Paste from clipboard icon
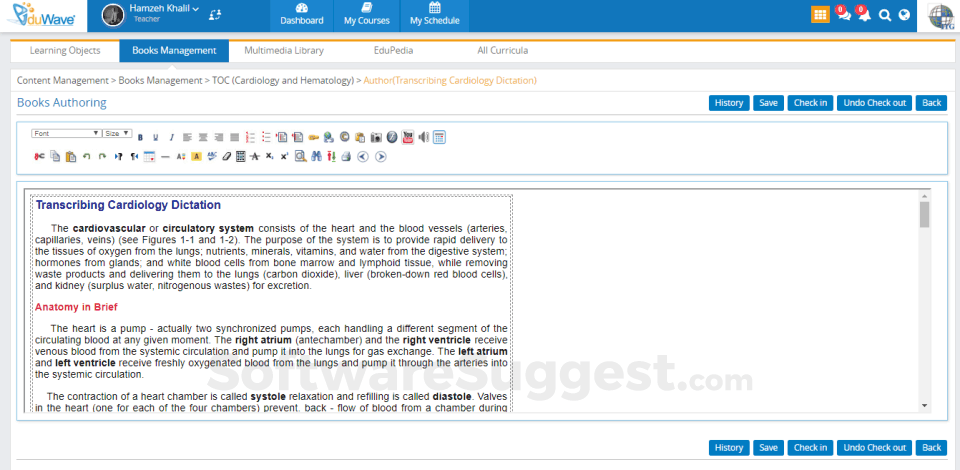960x470 pixels. pyautogui.click(x=71, y=157)
